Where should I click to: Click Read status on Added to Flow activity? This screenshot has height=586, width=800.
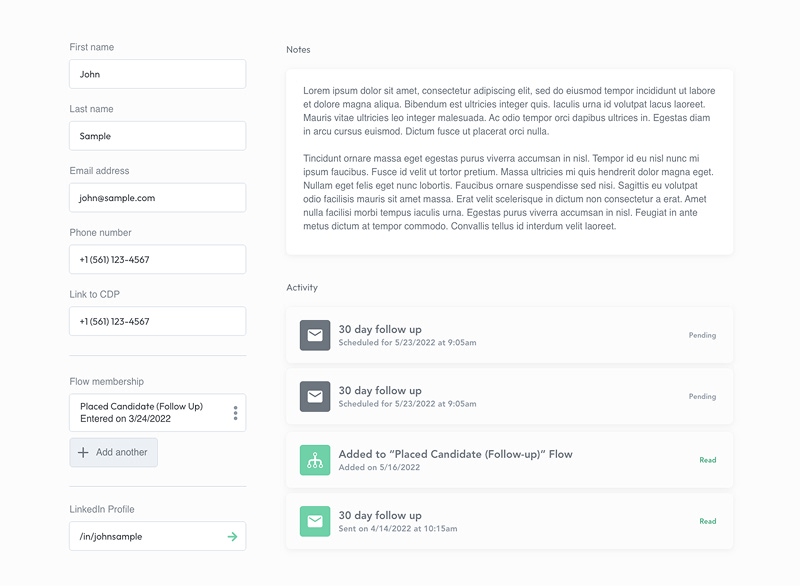point(708,460)
